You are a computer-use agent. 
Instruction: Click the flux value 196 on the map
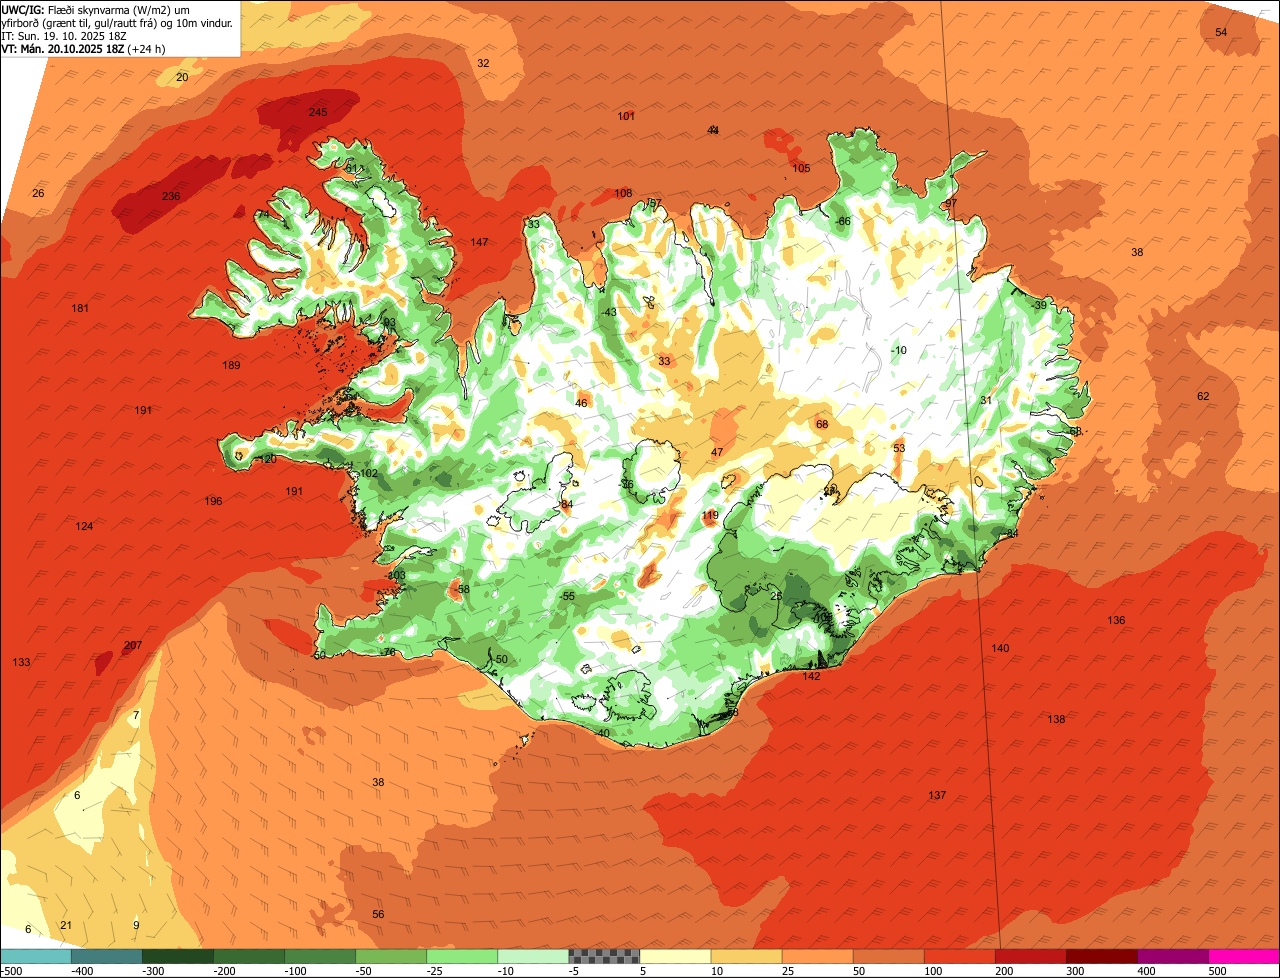213,501
